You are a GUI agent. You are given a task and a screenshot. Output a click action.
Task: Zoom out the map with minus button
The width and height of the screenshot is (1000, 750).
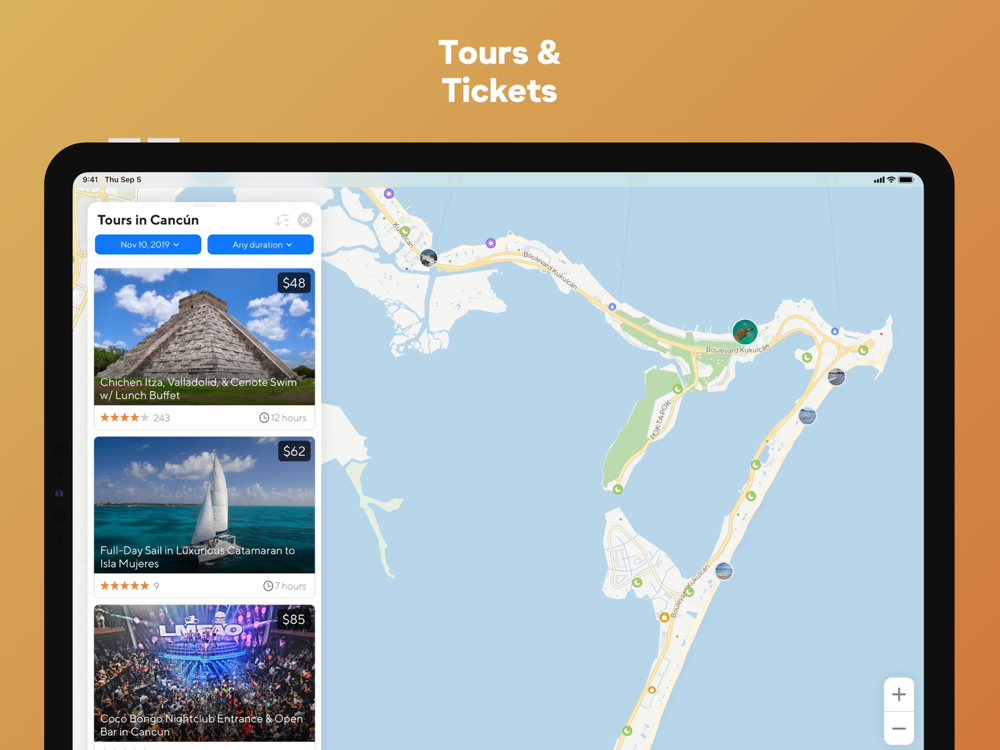(x=899, y=728)
